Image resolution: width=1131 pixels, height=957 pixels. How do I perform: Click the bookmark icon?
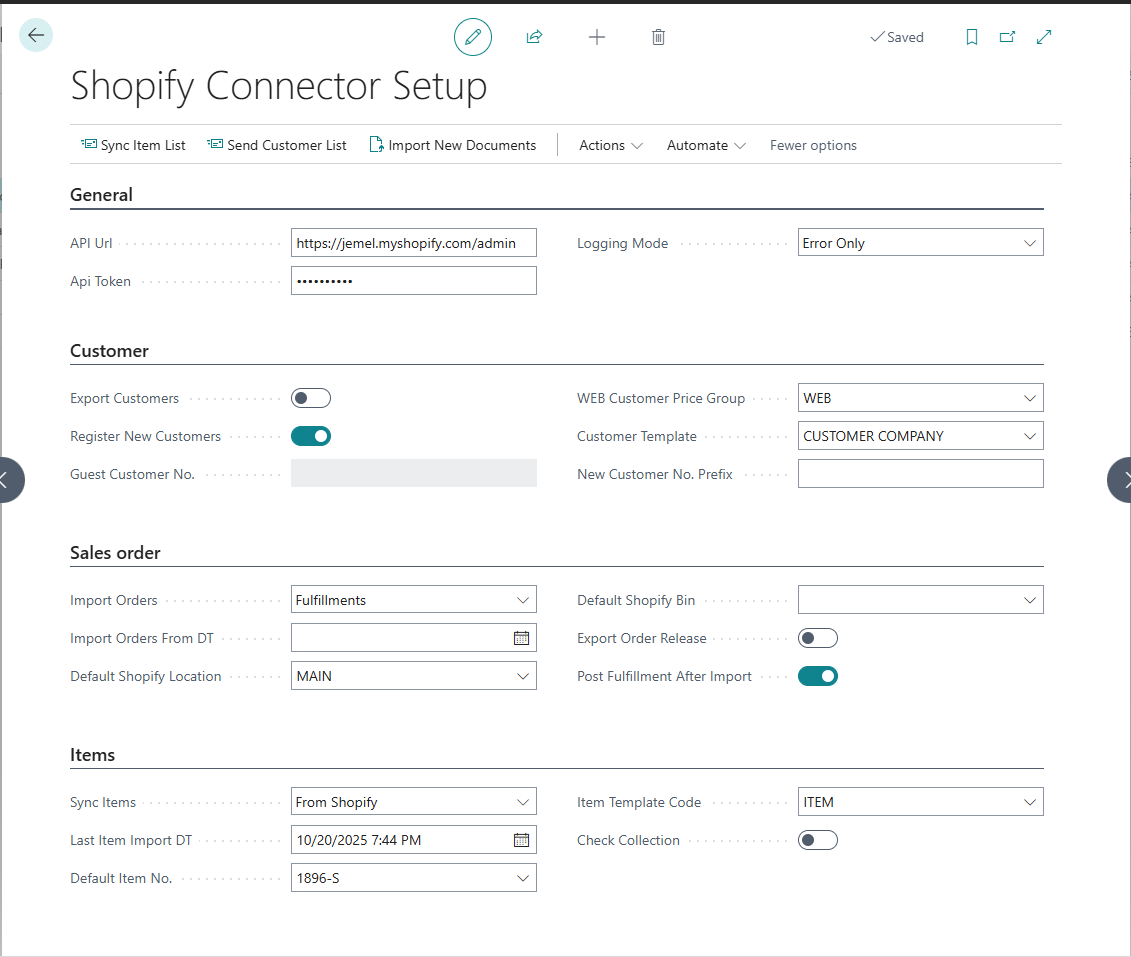(971, 37)
